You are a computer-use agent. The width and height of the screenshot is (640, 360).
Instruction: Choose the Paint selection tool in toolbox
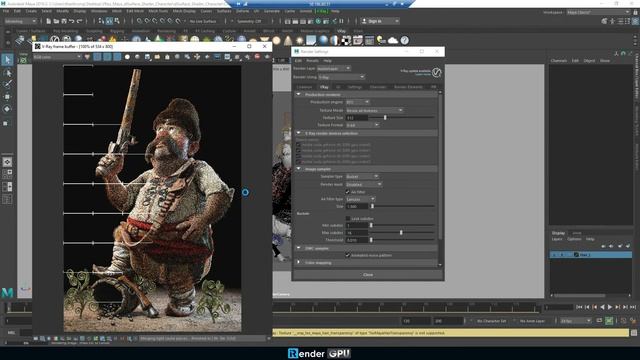[7, 84]
